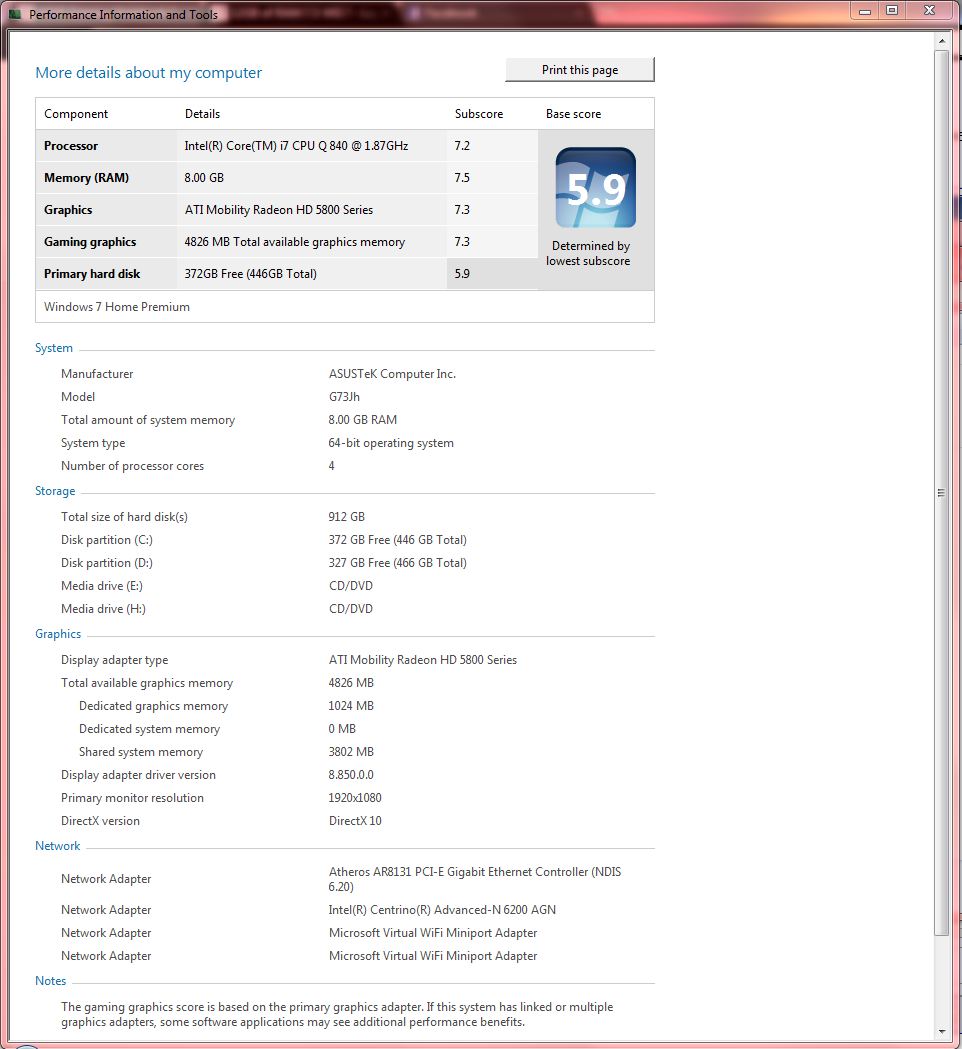
Task: Select the Memory (RAM) row label
Action: (86, 178)
